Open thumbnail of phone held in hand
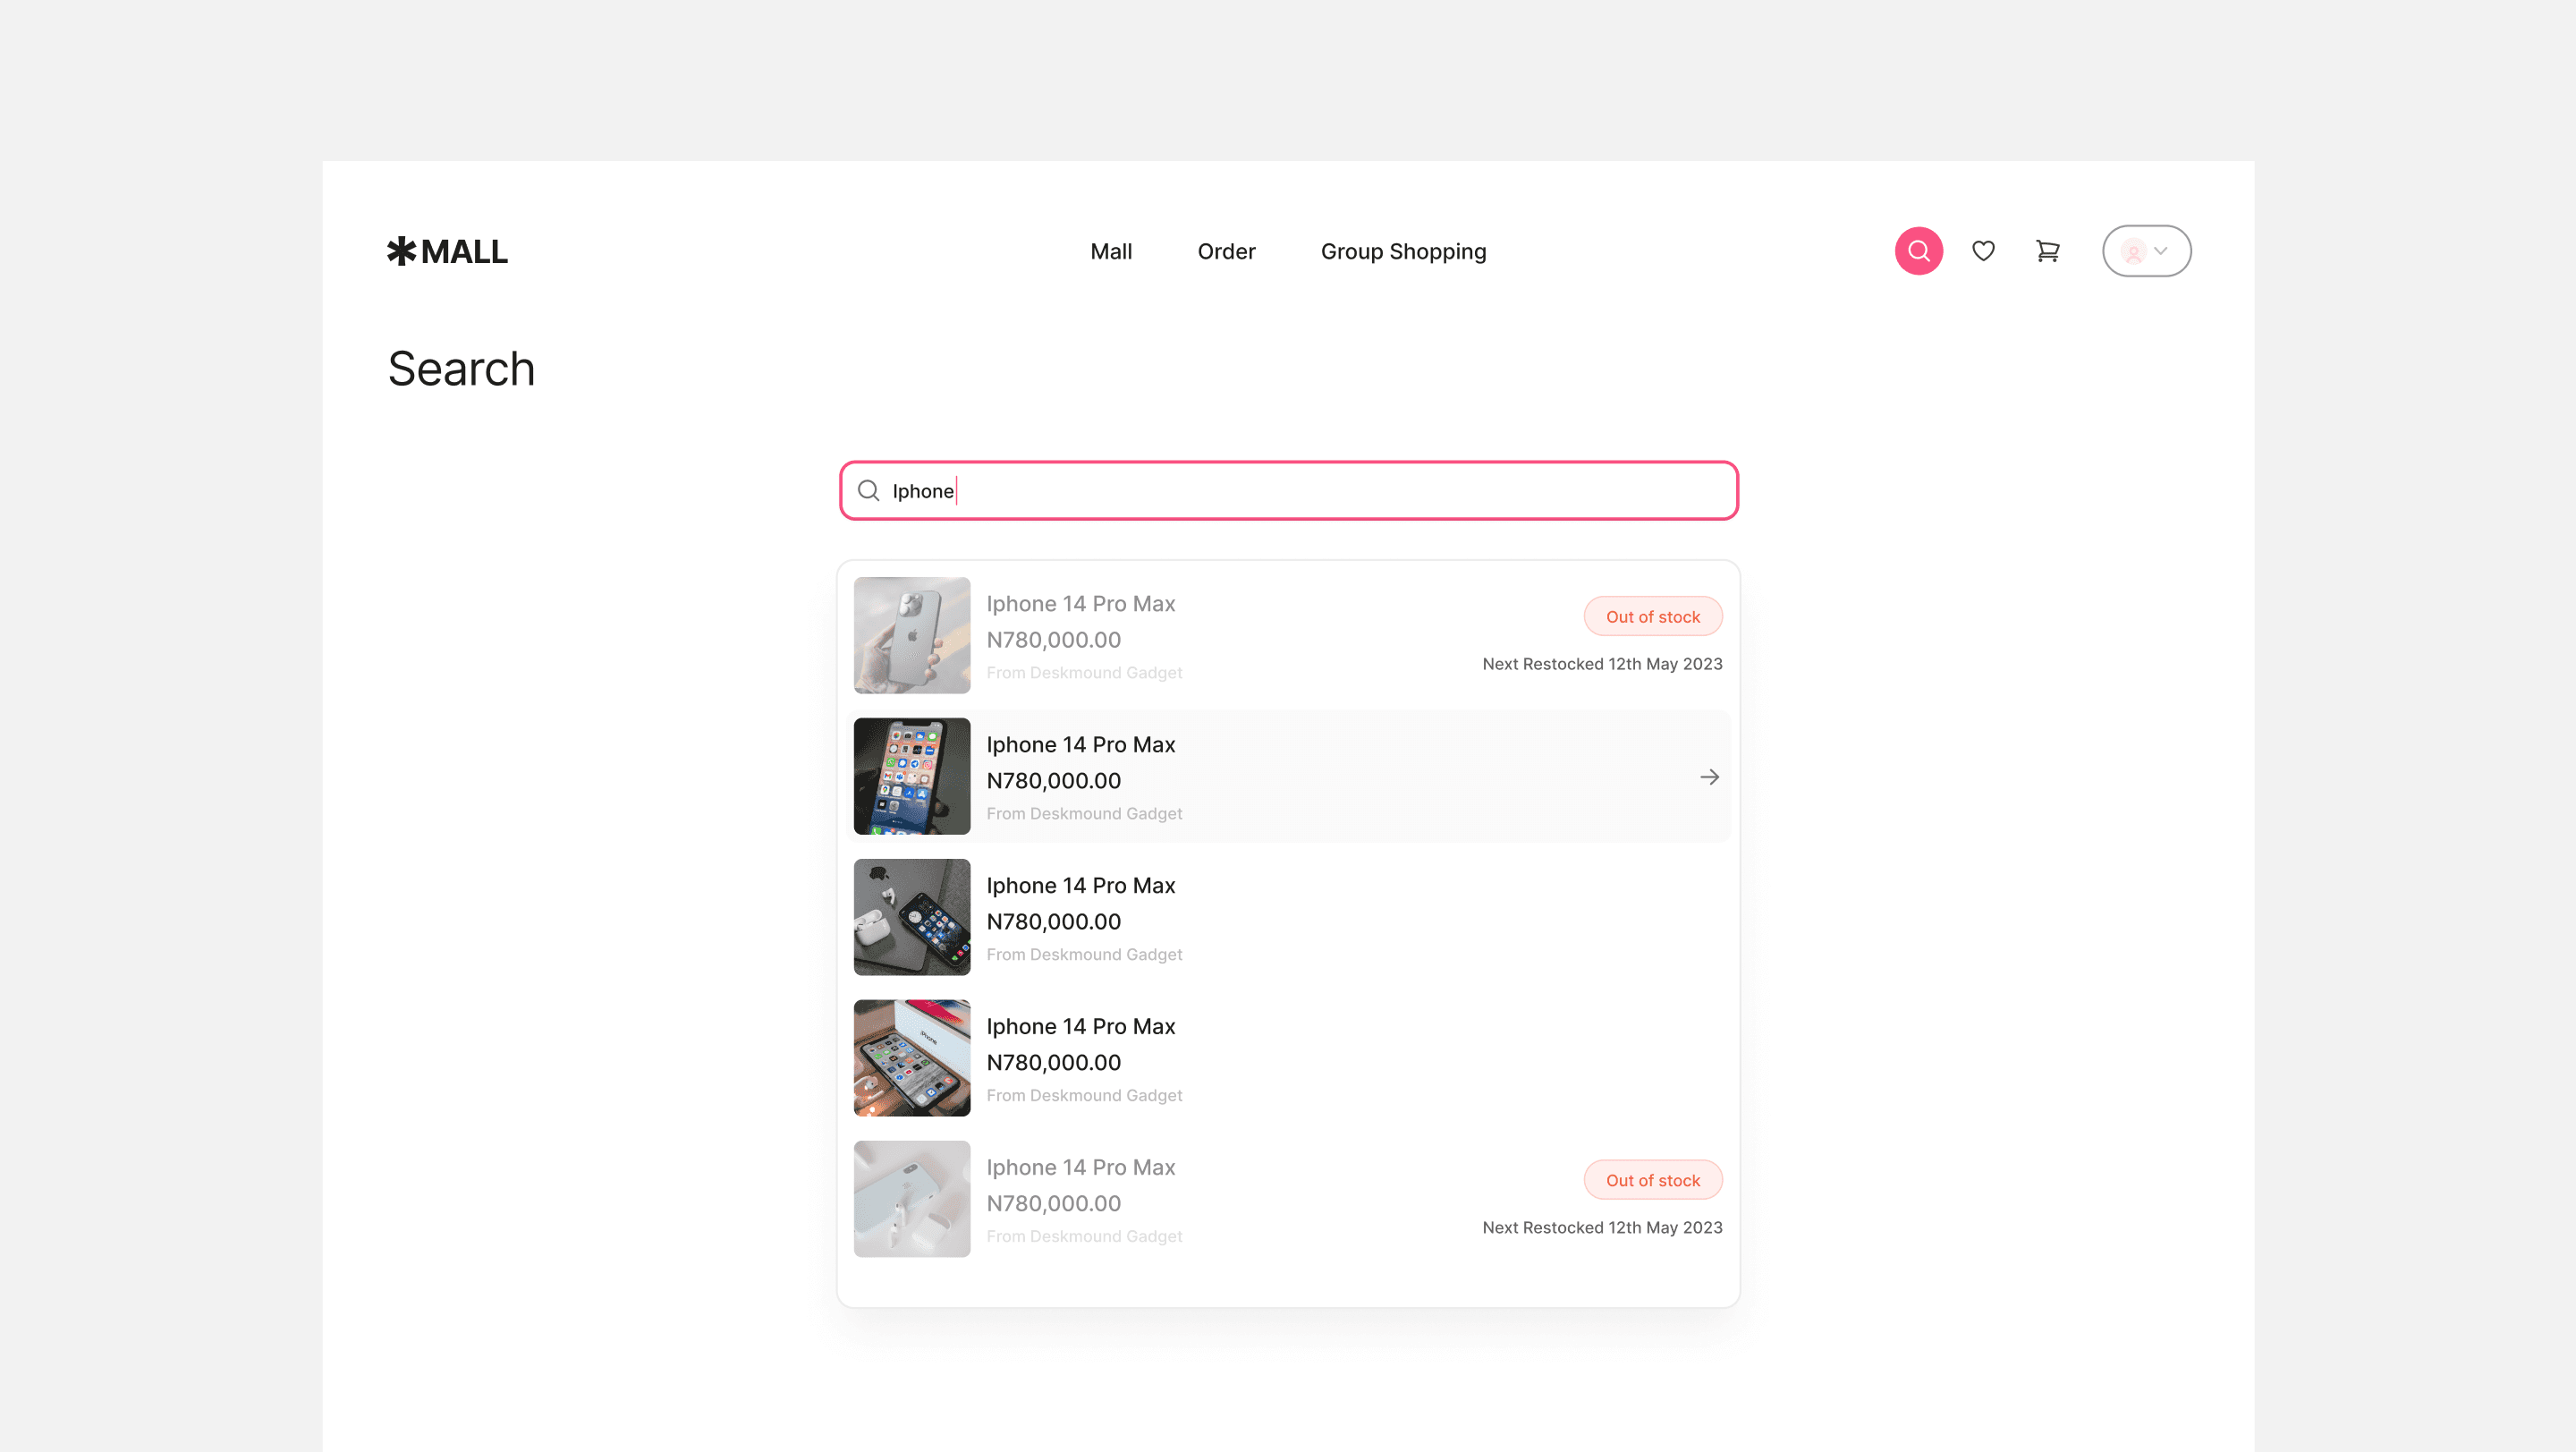The width and height of the screenshot is (2576, 1452). [x=911, y=635]
